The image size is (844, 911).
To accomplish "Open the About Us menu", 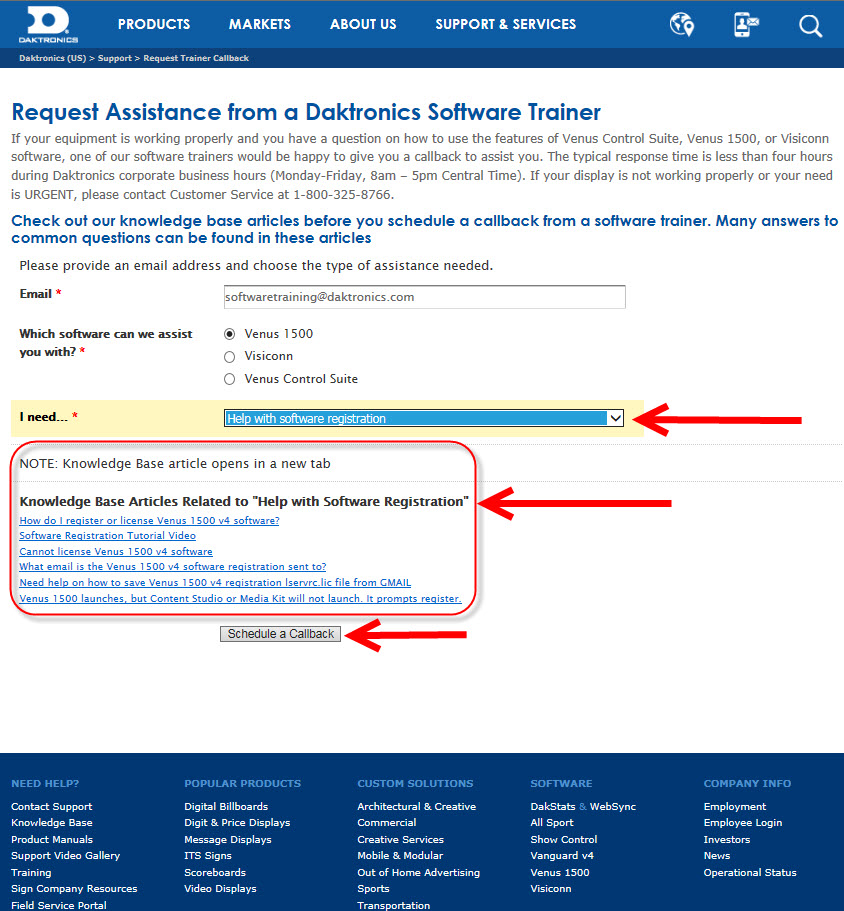I will [363, 24].
